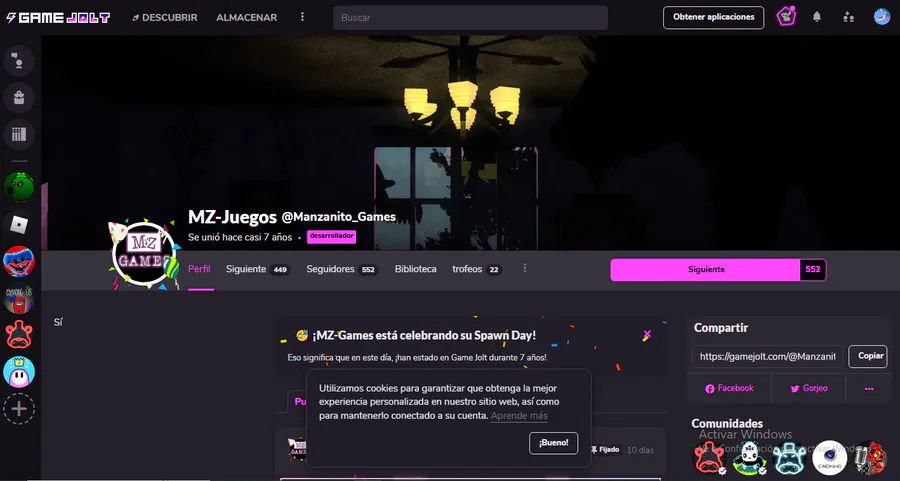Open the microphone community icon
Screen dimensions: 900x481
point(870,457)
